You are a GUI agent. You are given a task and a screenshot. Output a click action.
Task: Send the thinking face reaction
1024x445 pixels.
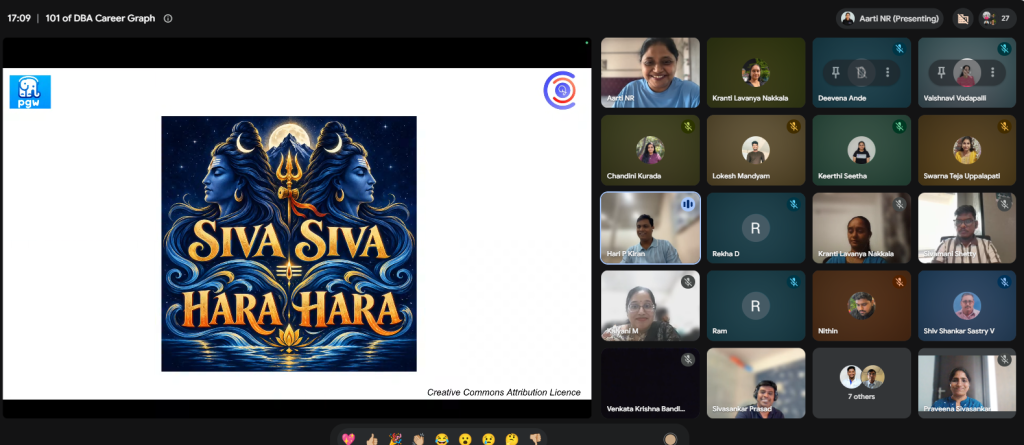(512, 439)
